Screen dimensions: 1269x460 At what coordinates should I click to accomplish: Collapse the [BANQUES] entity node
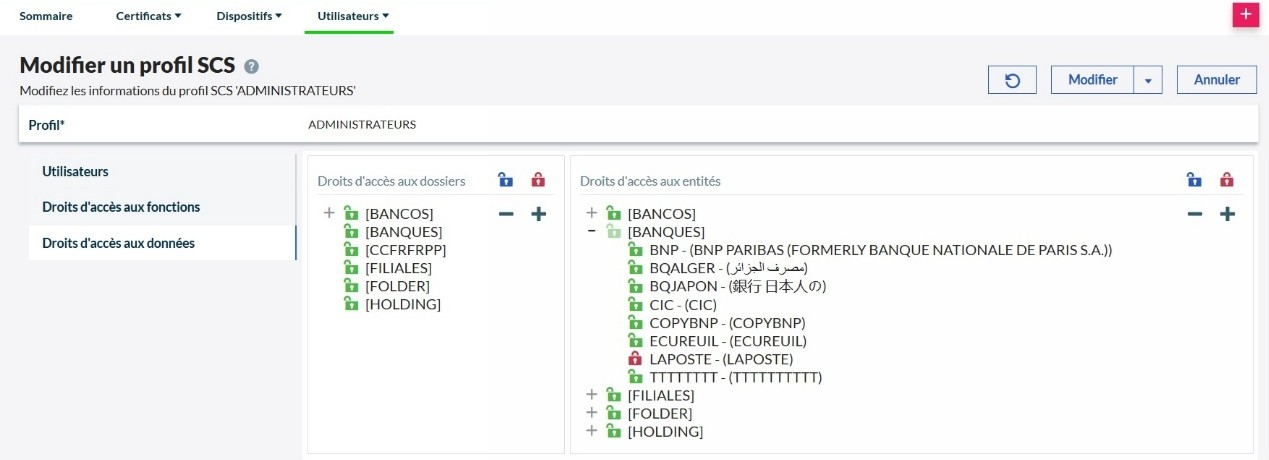tap(592, 232)
